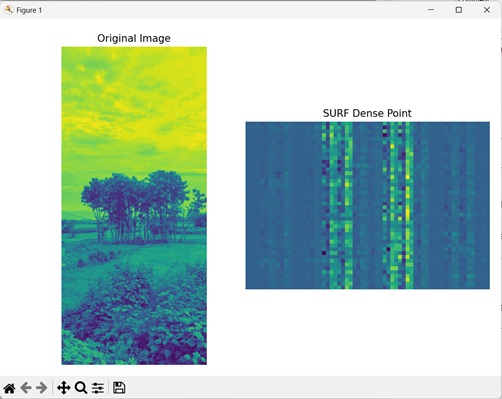Go forward to the next view
This screenshot has height=399, width=502.
[42, 388]
